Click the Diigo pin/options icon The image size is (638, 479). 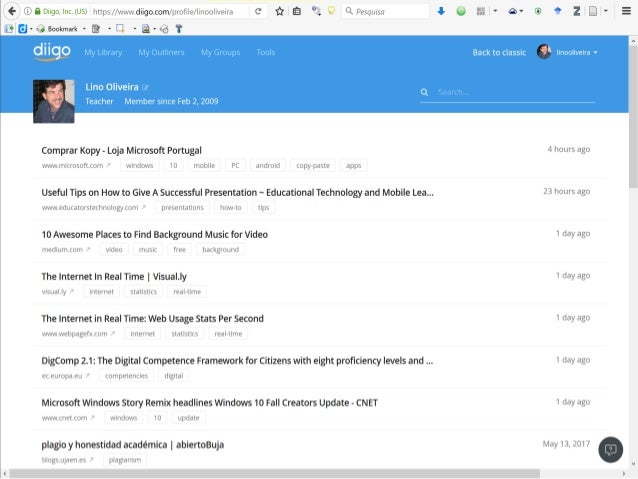(179, 28)
